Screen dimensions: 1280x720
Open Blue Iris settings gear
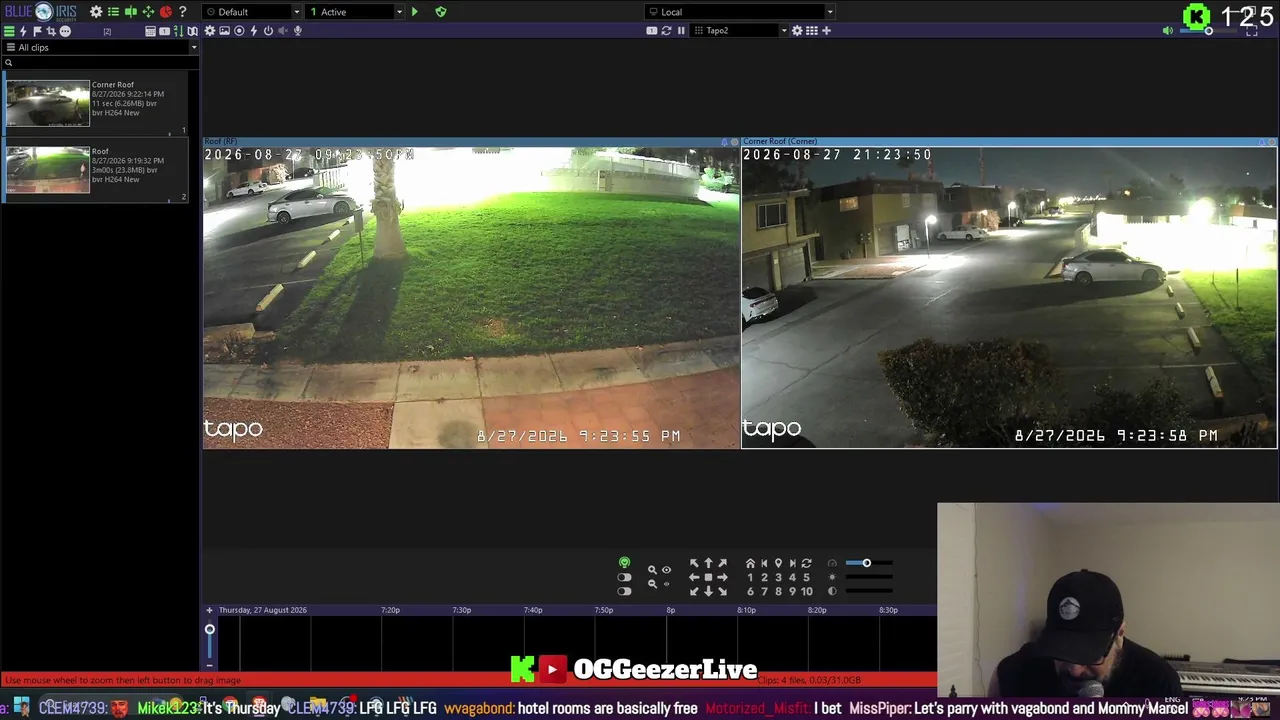pos(96,12)
